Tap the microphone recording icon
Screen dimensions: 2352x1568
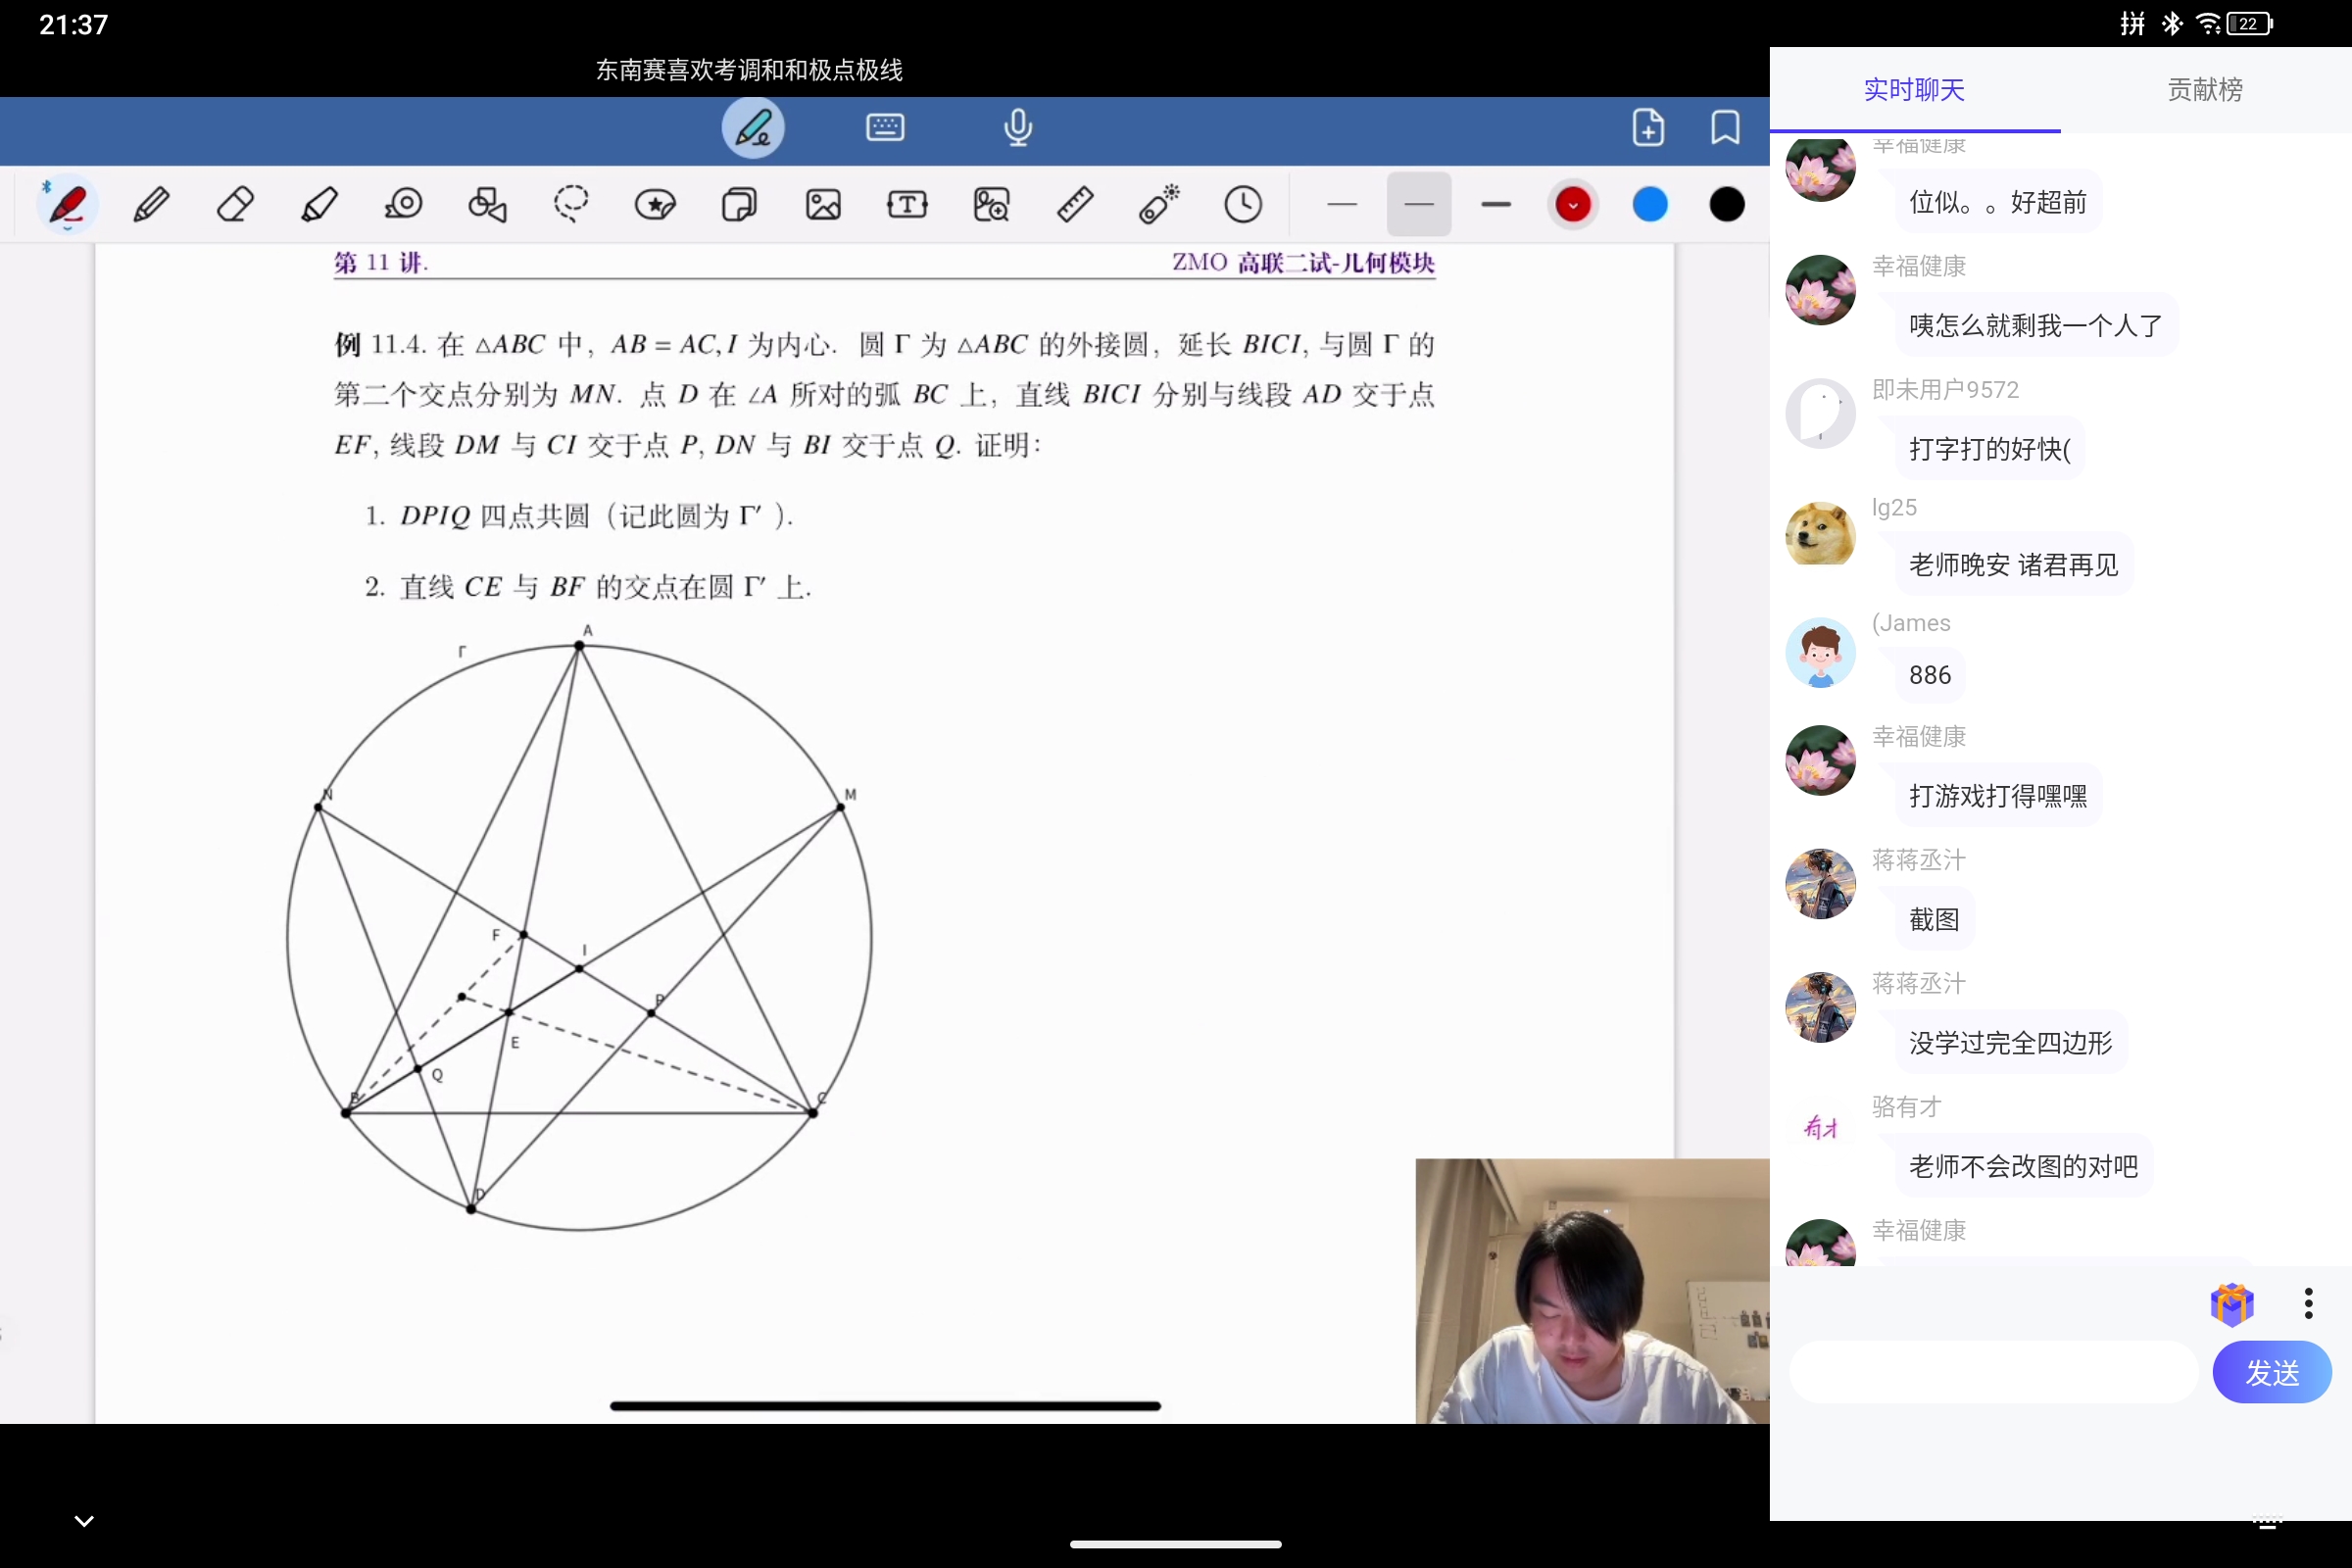coord(1018,128)
